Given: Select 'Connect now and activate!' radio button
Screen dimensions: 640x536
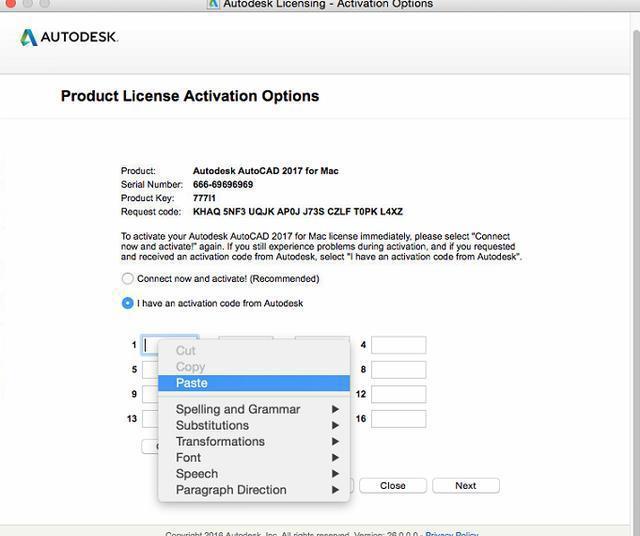Looking at the screenshot, I should point(127,279).
